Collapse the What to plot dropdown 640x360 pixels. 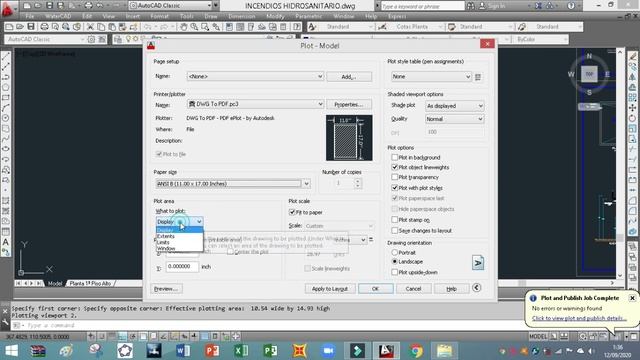tap(199, 222)
